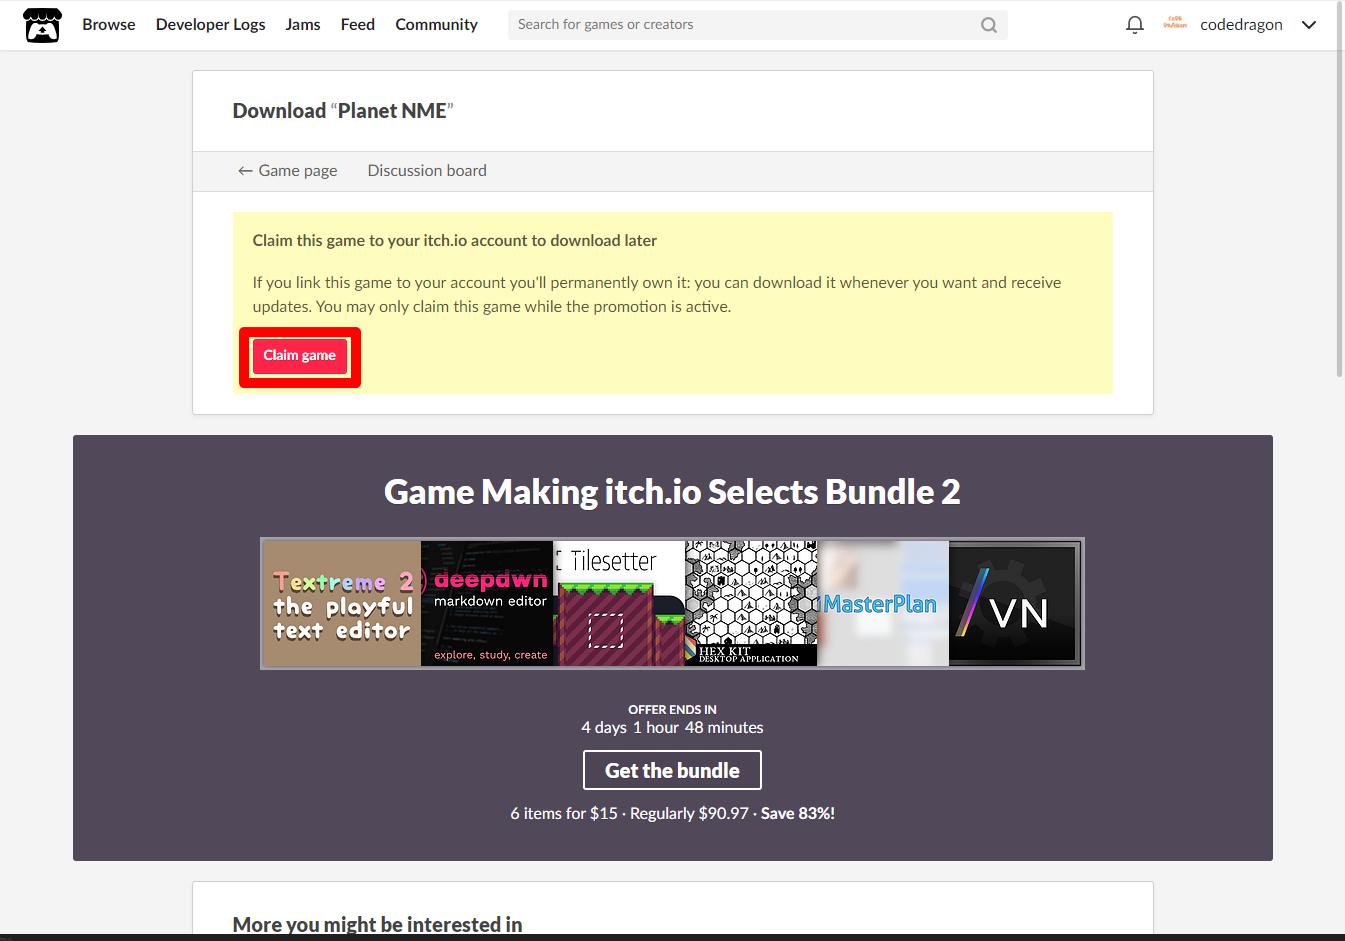This screenshot has height=941, width=1345.
Task: Click the Get the bundle button
Action: click(x=672, y=770)
